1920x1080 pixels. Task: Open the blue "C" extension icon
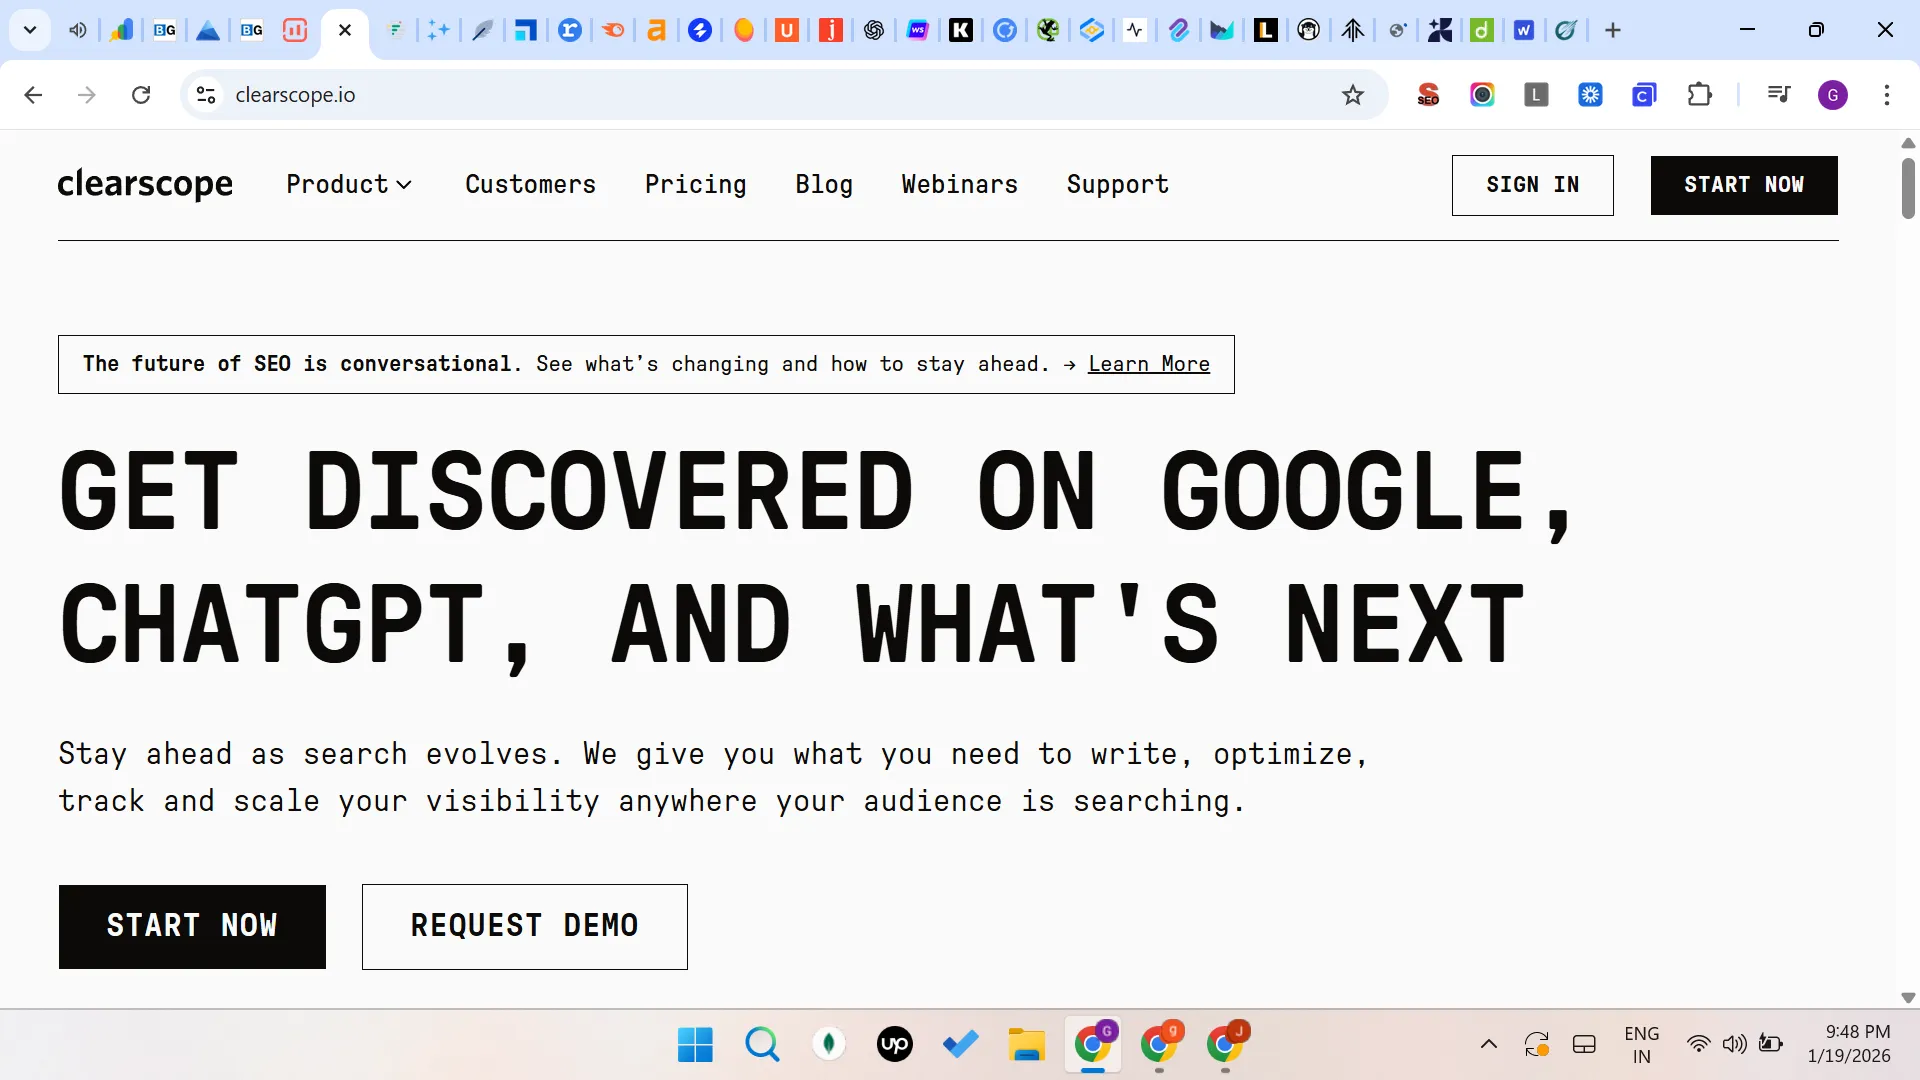1645,94
